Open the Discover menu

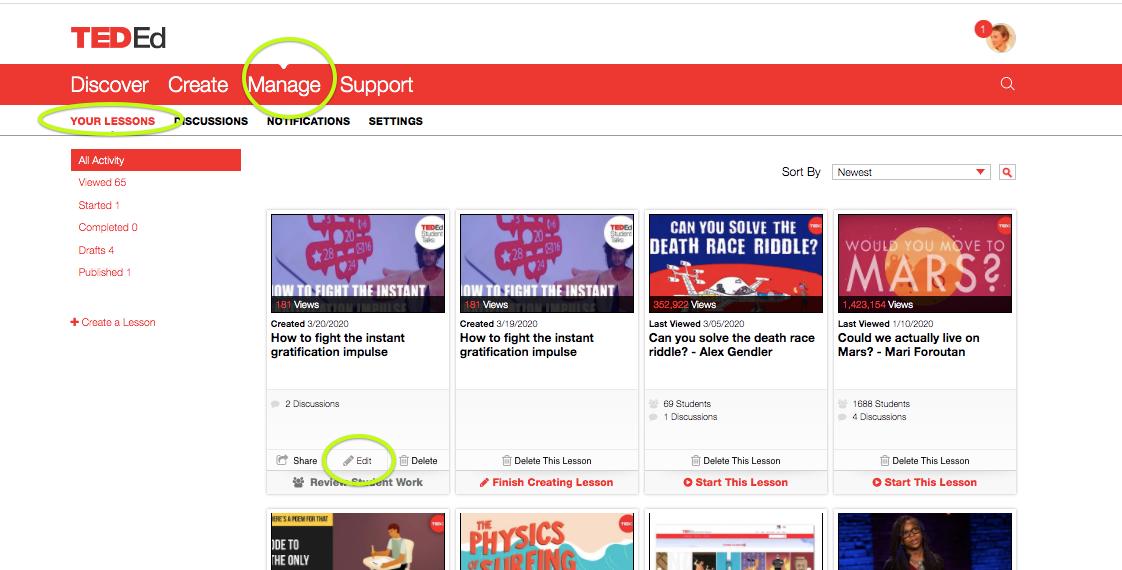pos(109,85)
